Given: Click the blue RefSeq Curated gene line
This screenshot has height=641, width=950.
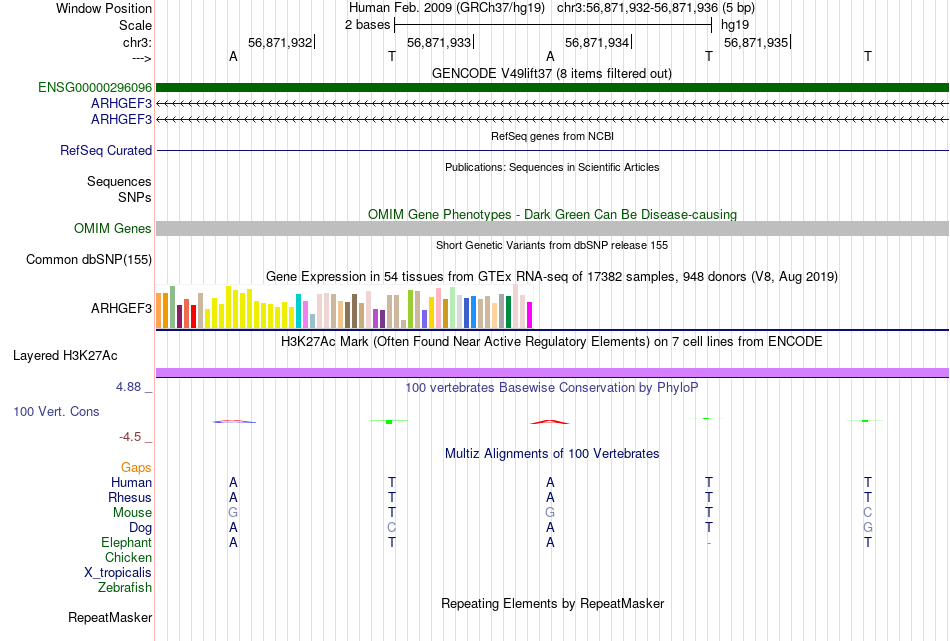Looking at the screenshot, I should 552,150.
